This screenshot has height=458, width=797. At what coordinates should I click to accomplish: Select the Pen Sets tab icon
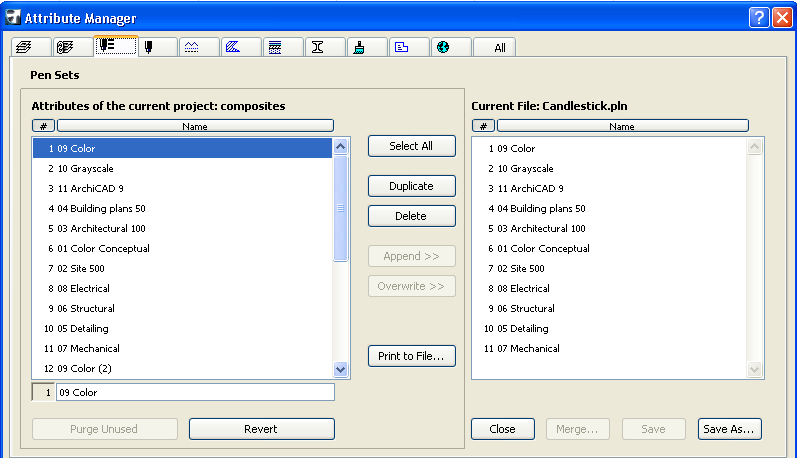(116, 46)
